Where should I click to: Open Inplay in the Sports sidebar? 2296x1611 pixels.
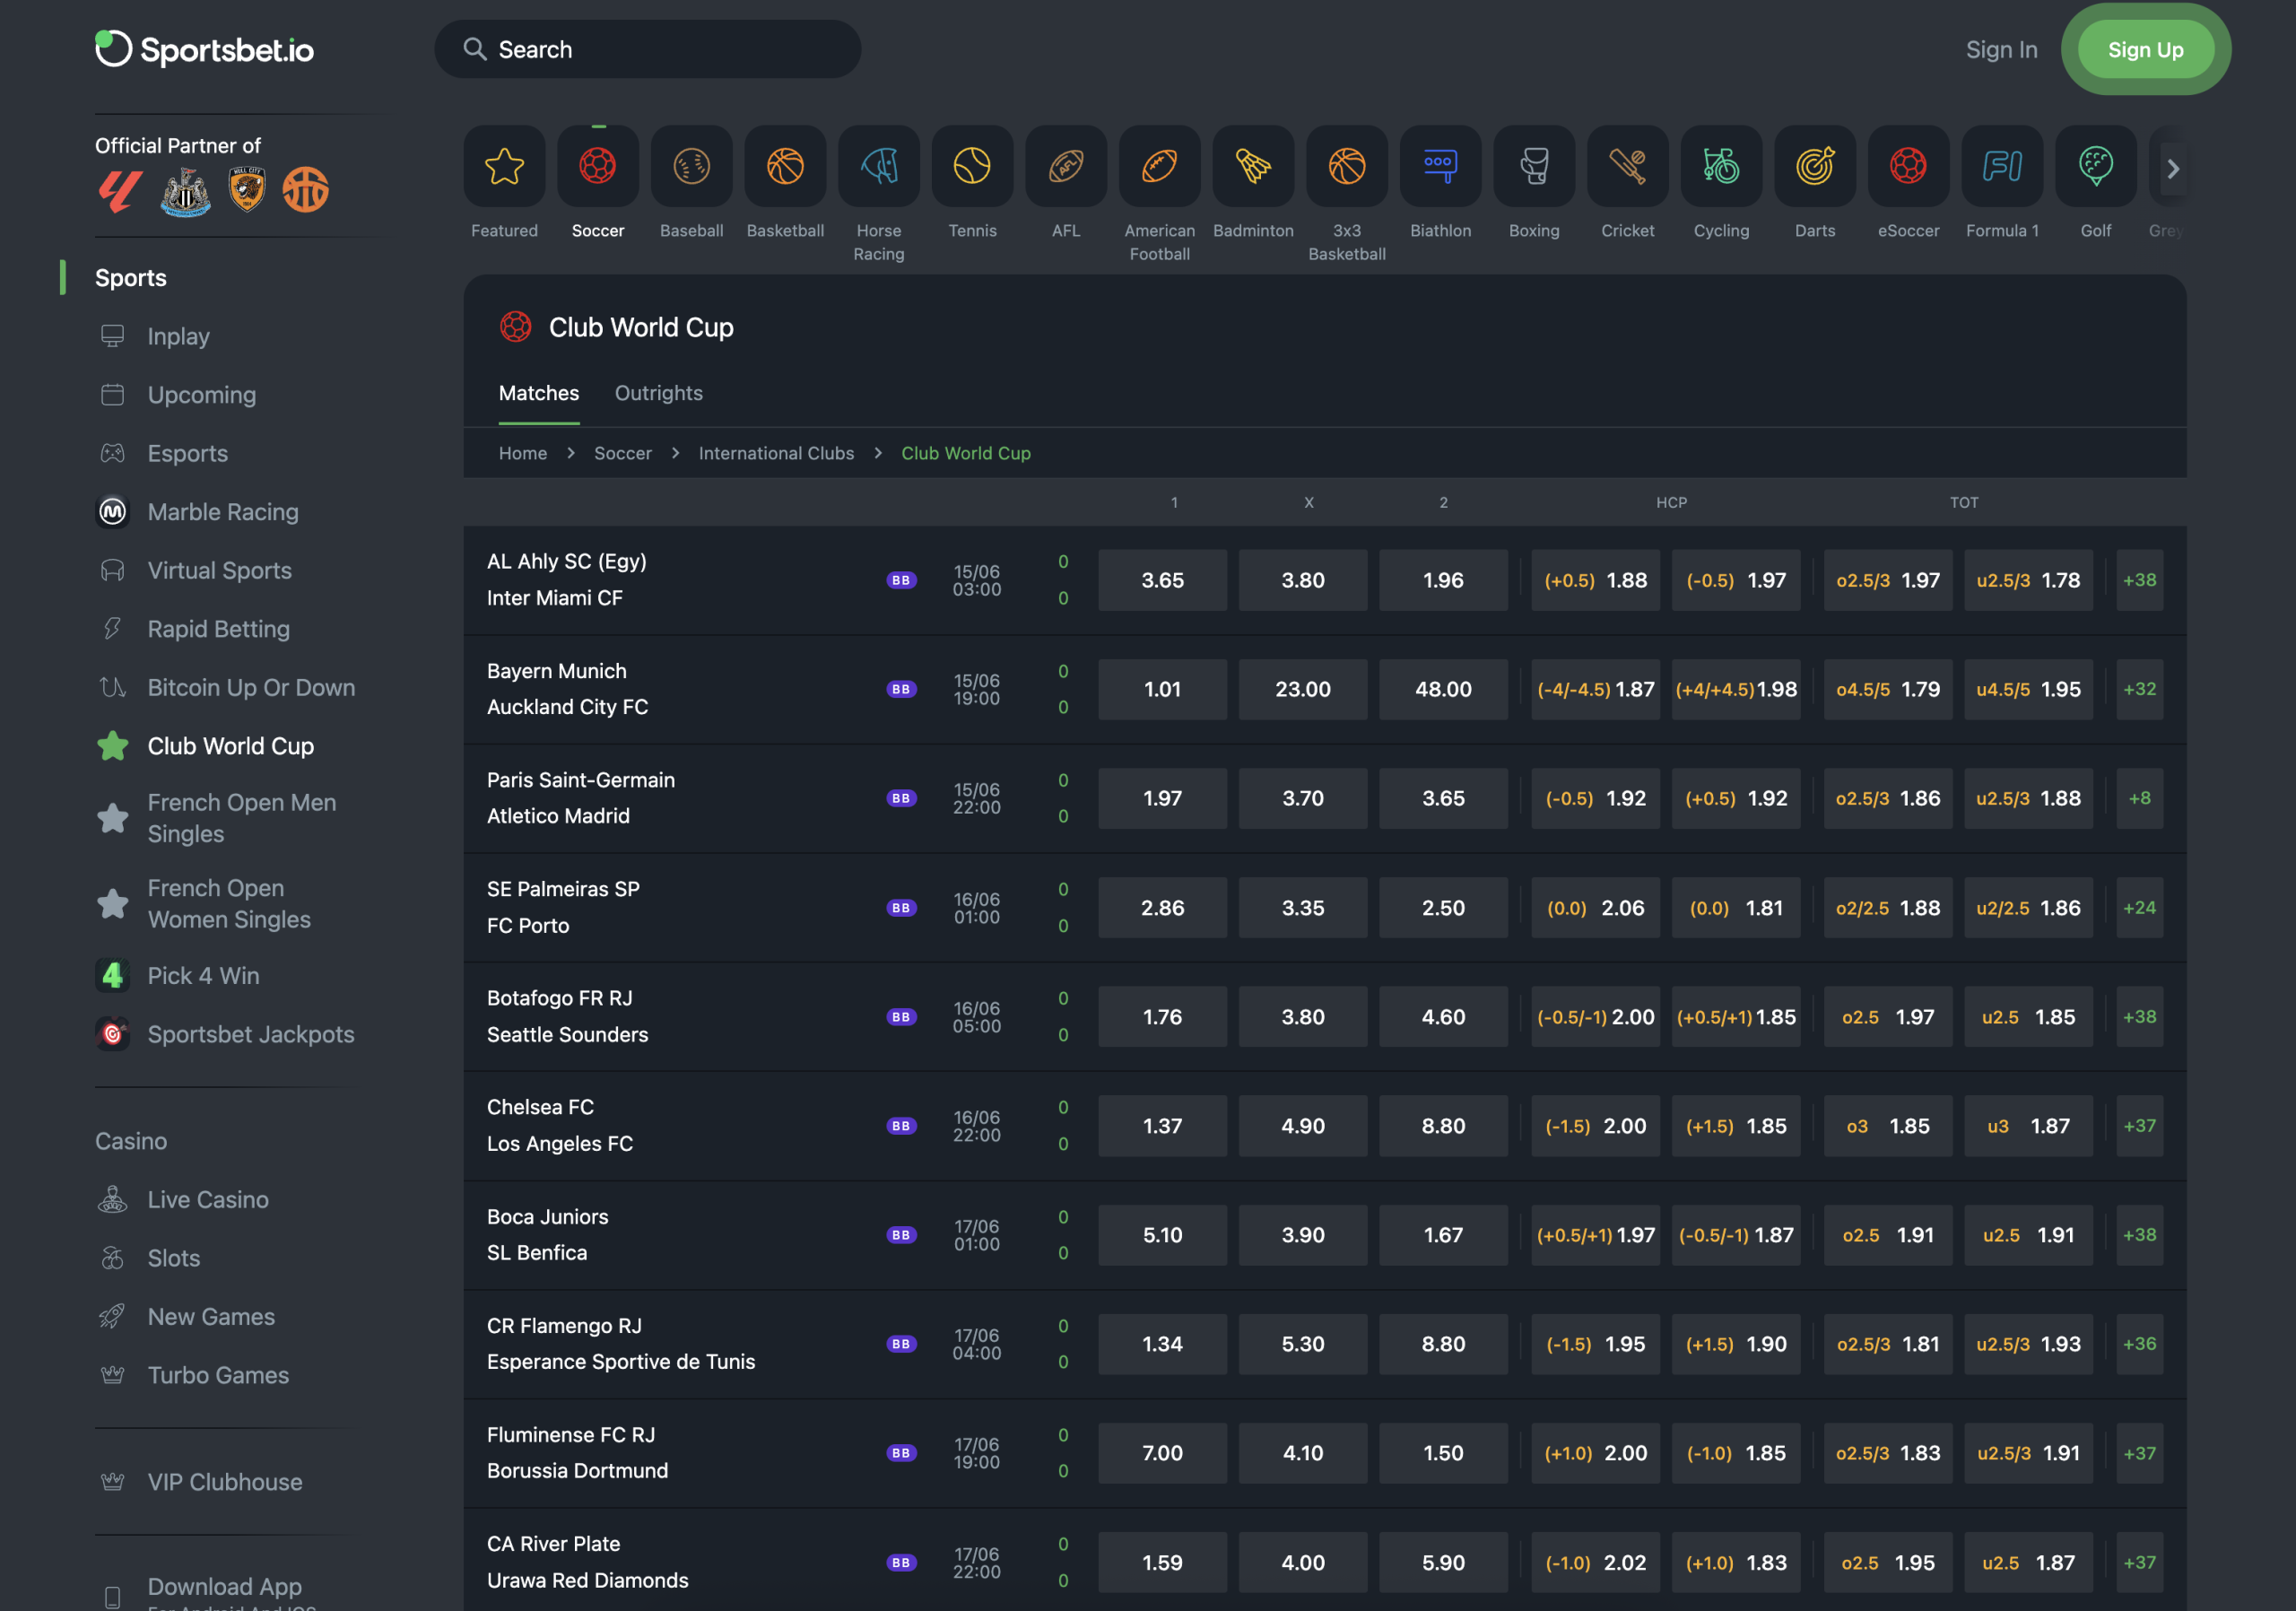coord(178,336)
